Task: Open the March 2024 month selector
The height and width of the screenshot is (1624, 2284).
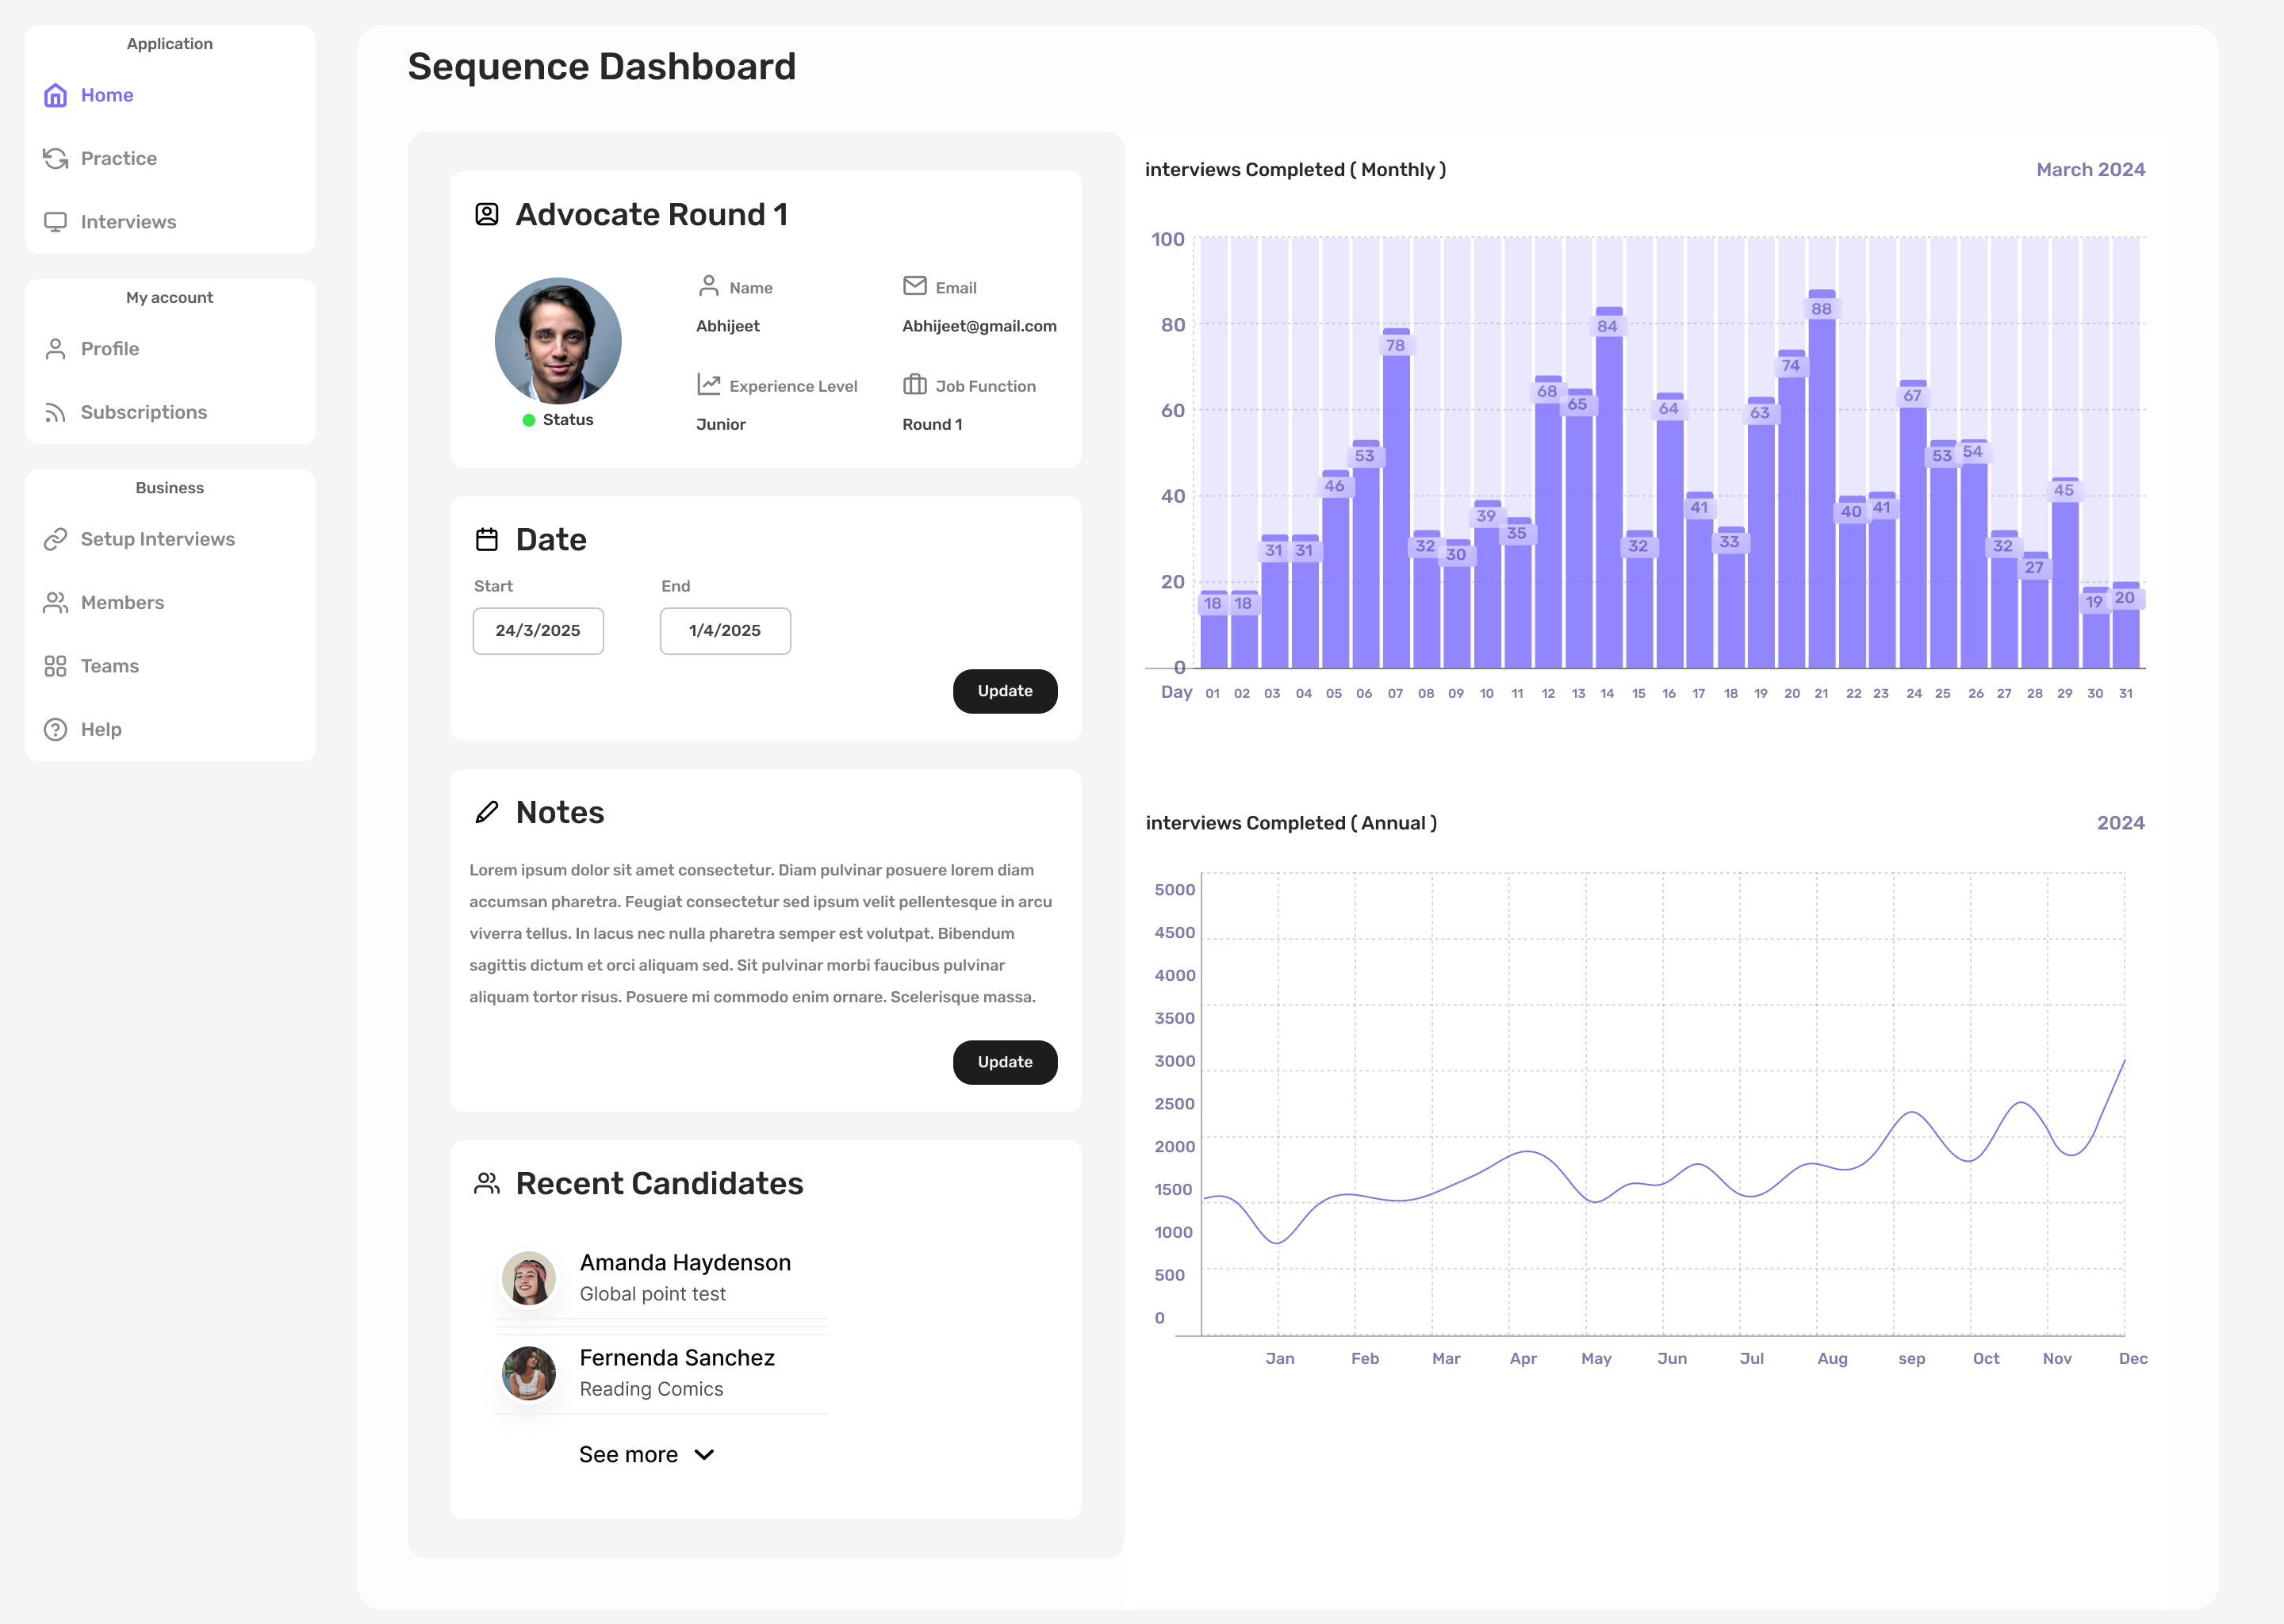Action: 2090,169
